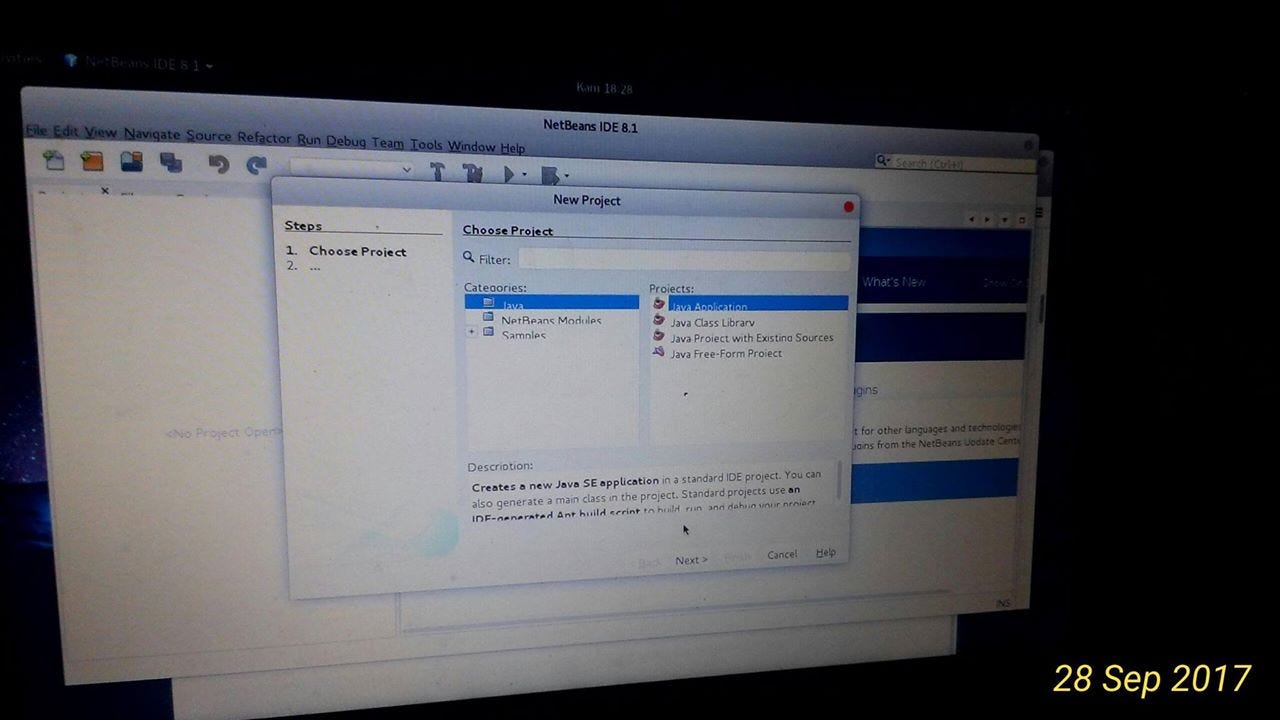Select Java Free-Form Project
Image resolution: width=1280 pixels, height=720 pixels.
[x=726, y=353]
